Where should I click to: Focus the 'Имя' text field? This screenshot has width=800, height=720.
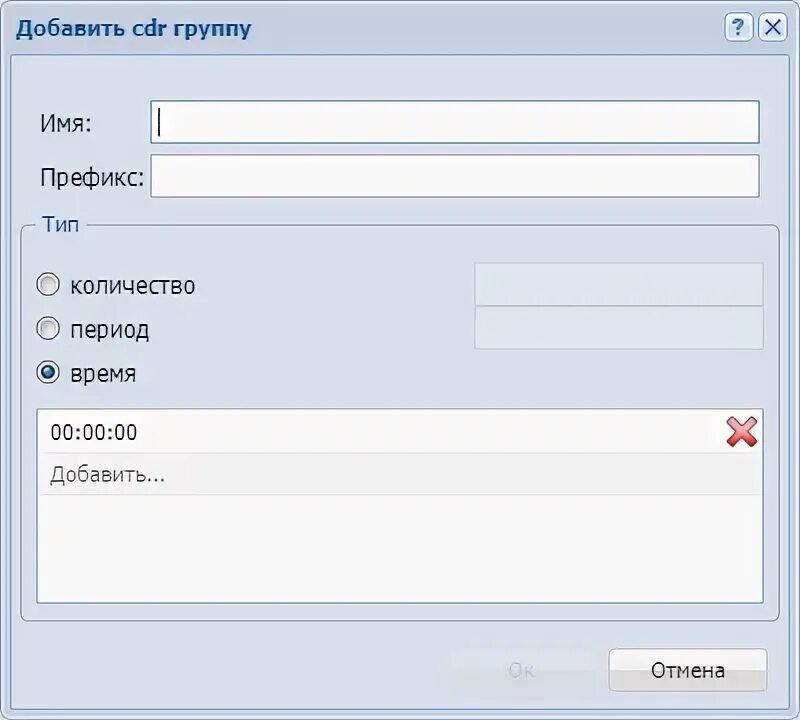455,122
